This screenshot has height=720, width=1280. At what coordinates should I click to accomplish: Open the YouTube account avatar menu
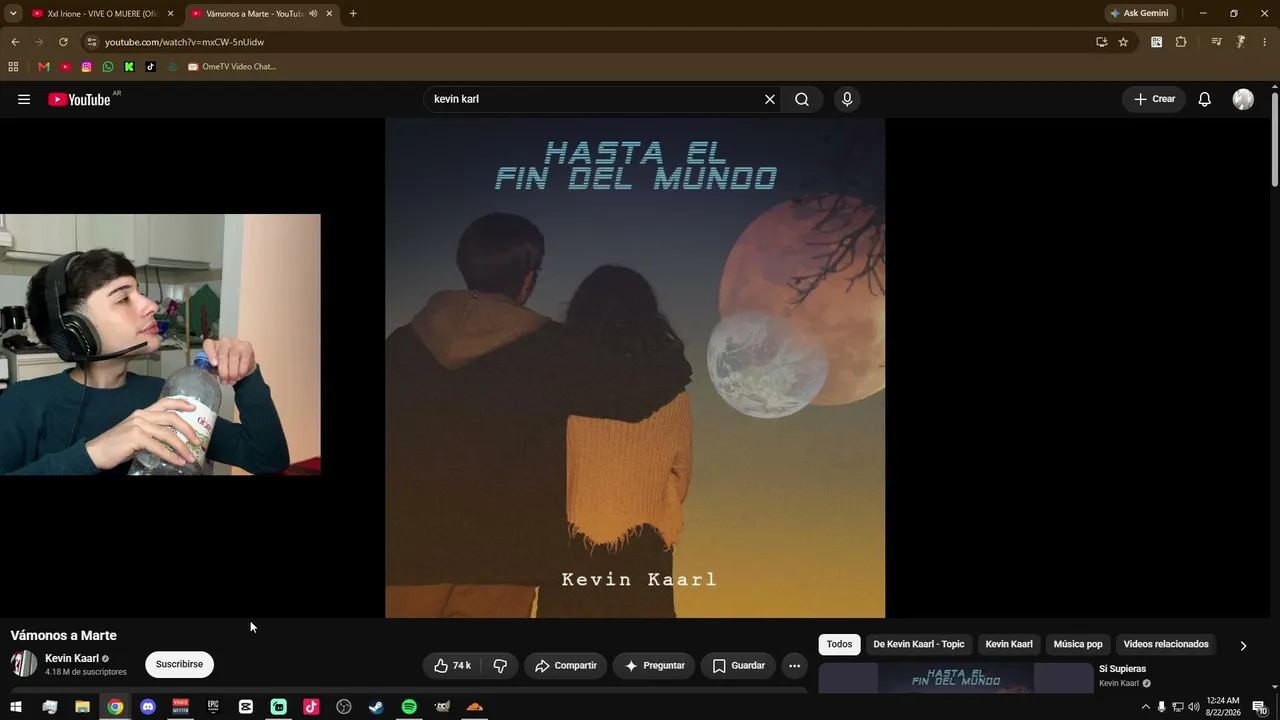pos(1243,99)
